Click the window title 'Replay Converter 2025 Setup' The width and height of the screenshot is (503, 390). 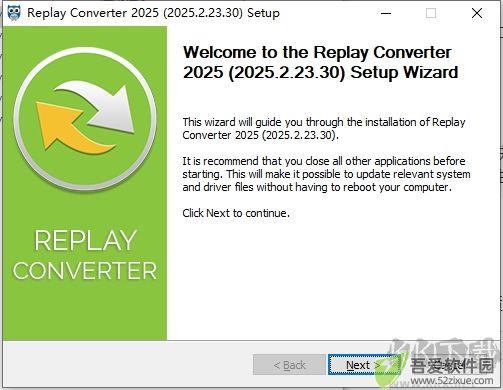click(x=153, y=13)
